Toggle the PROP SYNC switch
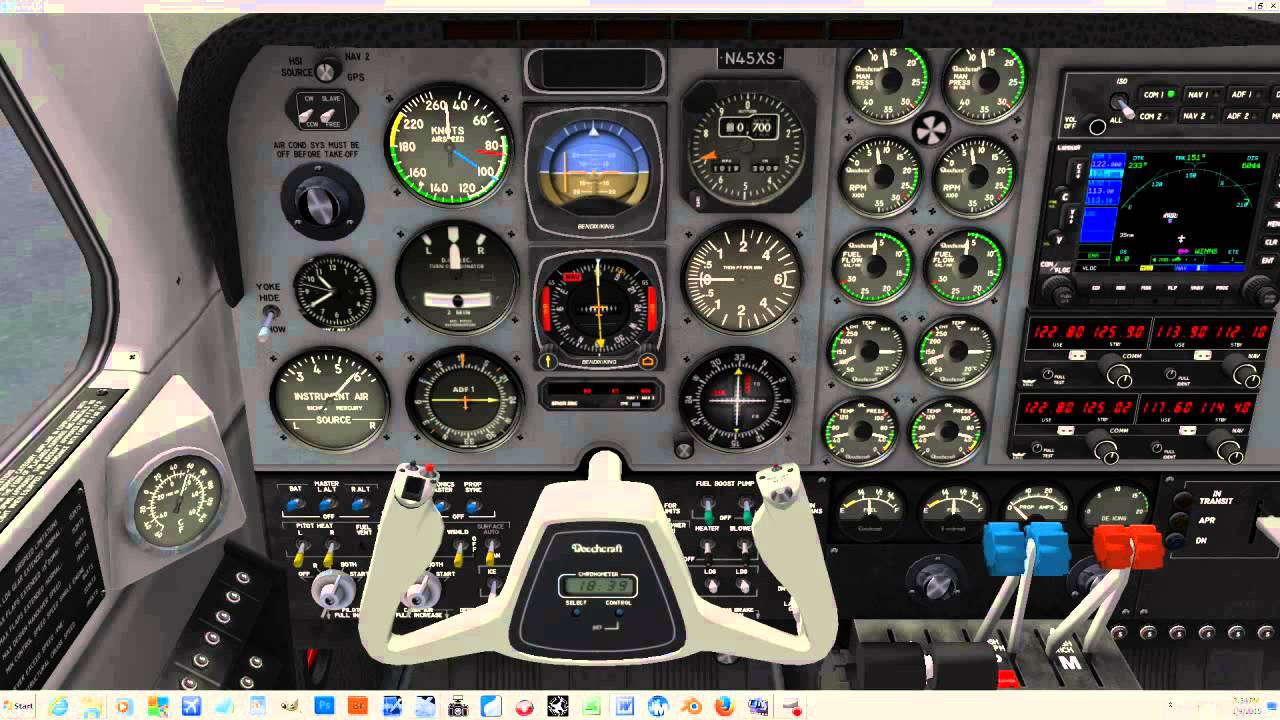1280x720 pixels. coord(474,507)
